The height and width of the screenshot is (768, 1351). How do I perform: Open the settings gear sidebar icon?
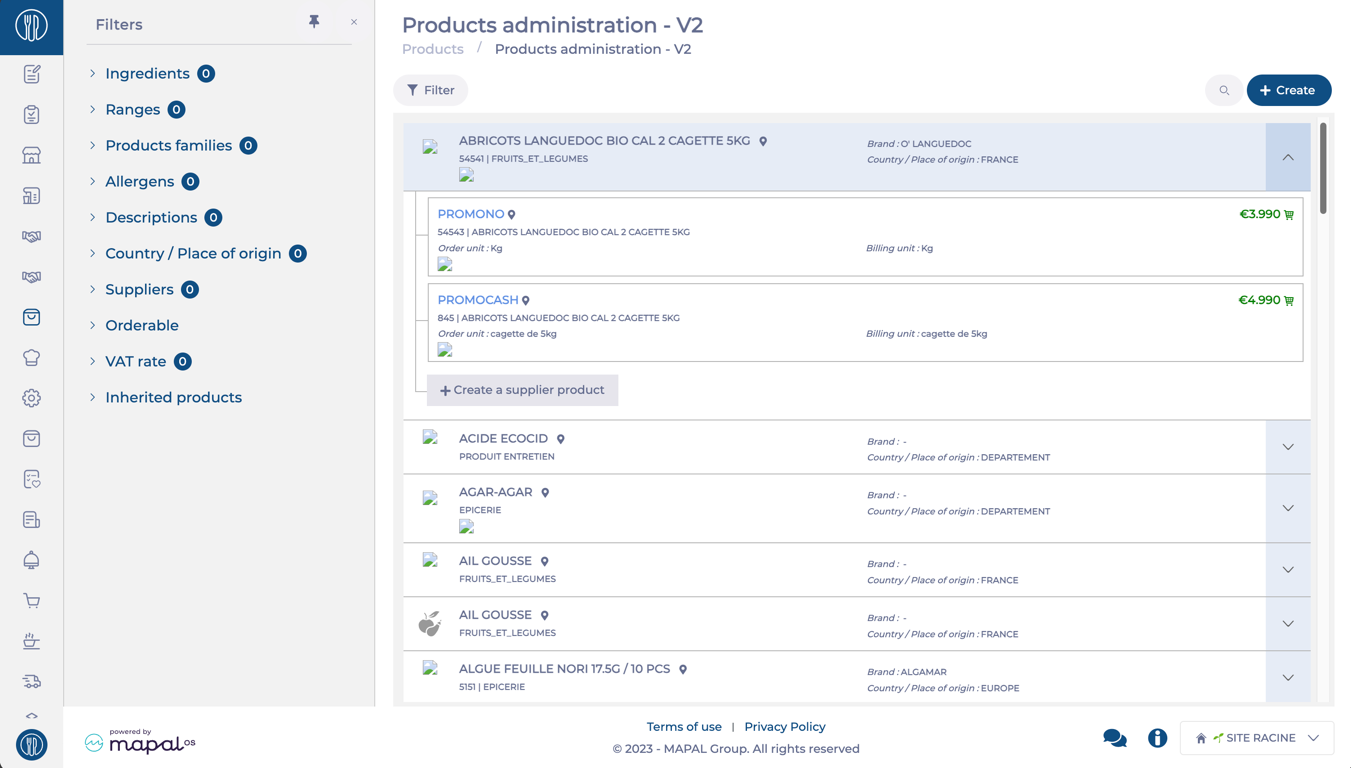(31, 398)
